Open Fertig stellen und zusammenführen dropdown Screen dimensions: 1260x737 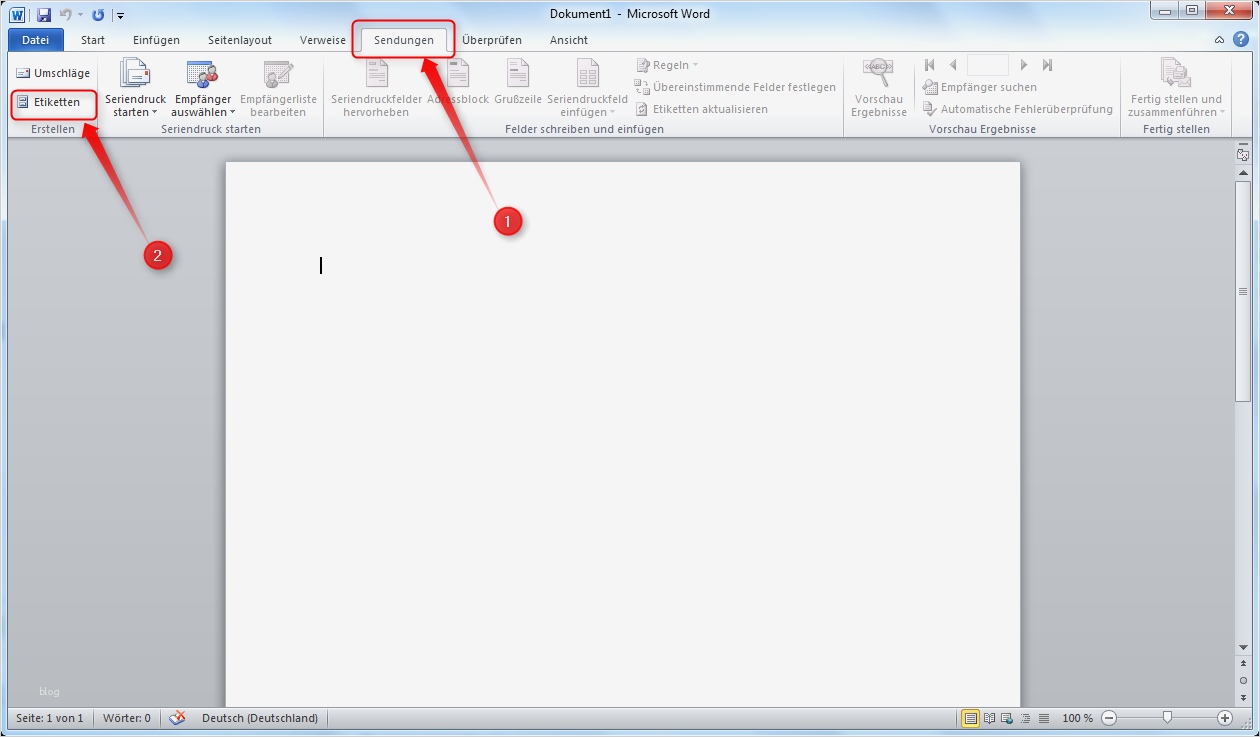1176,88
